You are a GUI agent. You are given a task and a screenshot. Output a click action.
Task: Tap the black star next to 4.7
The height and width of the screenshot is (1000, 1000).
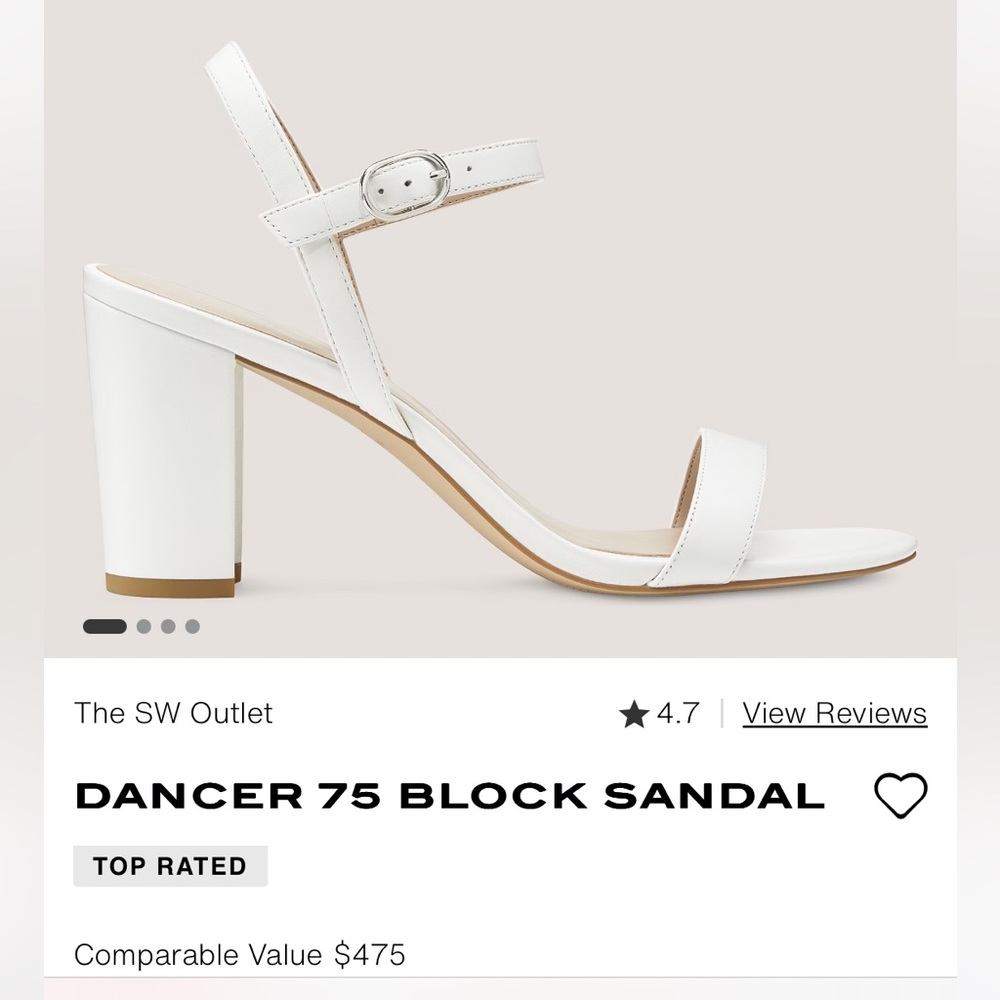[x=633, y=713]
